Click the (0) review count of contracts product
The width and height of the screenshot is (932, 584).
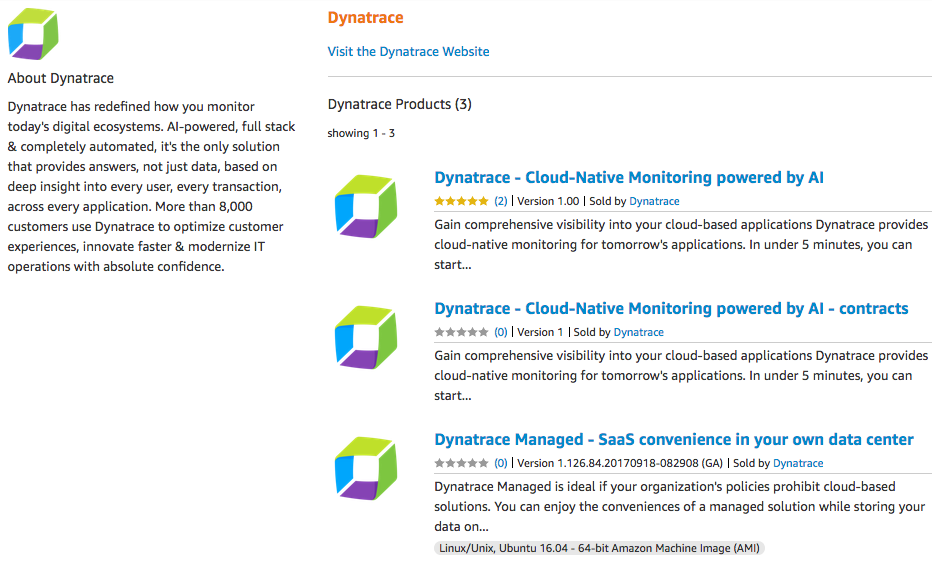(x=501, y=332)
